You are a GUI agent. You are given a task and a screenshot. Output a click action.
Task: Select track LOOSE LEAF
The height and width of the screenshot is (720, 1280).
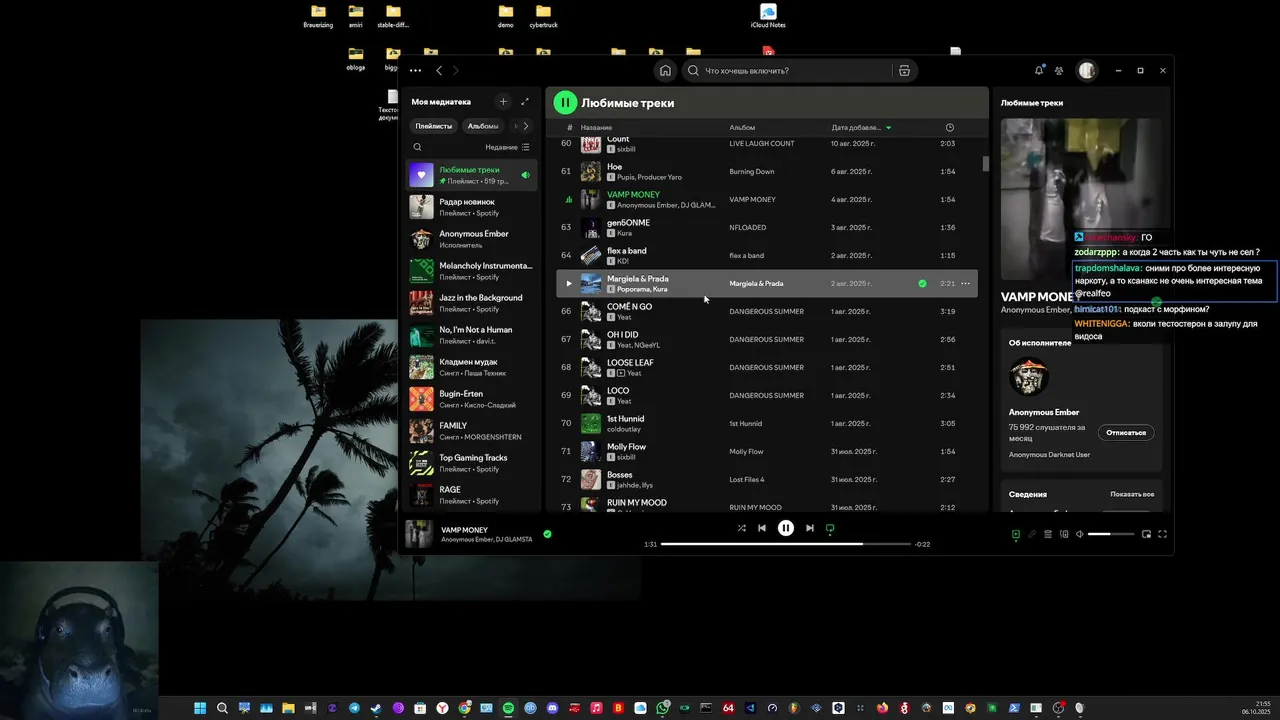coord(766,367)
